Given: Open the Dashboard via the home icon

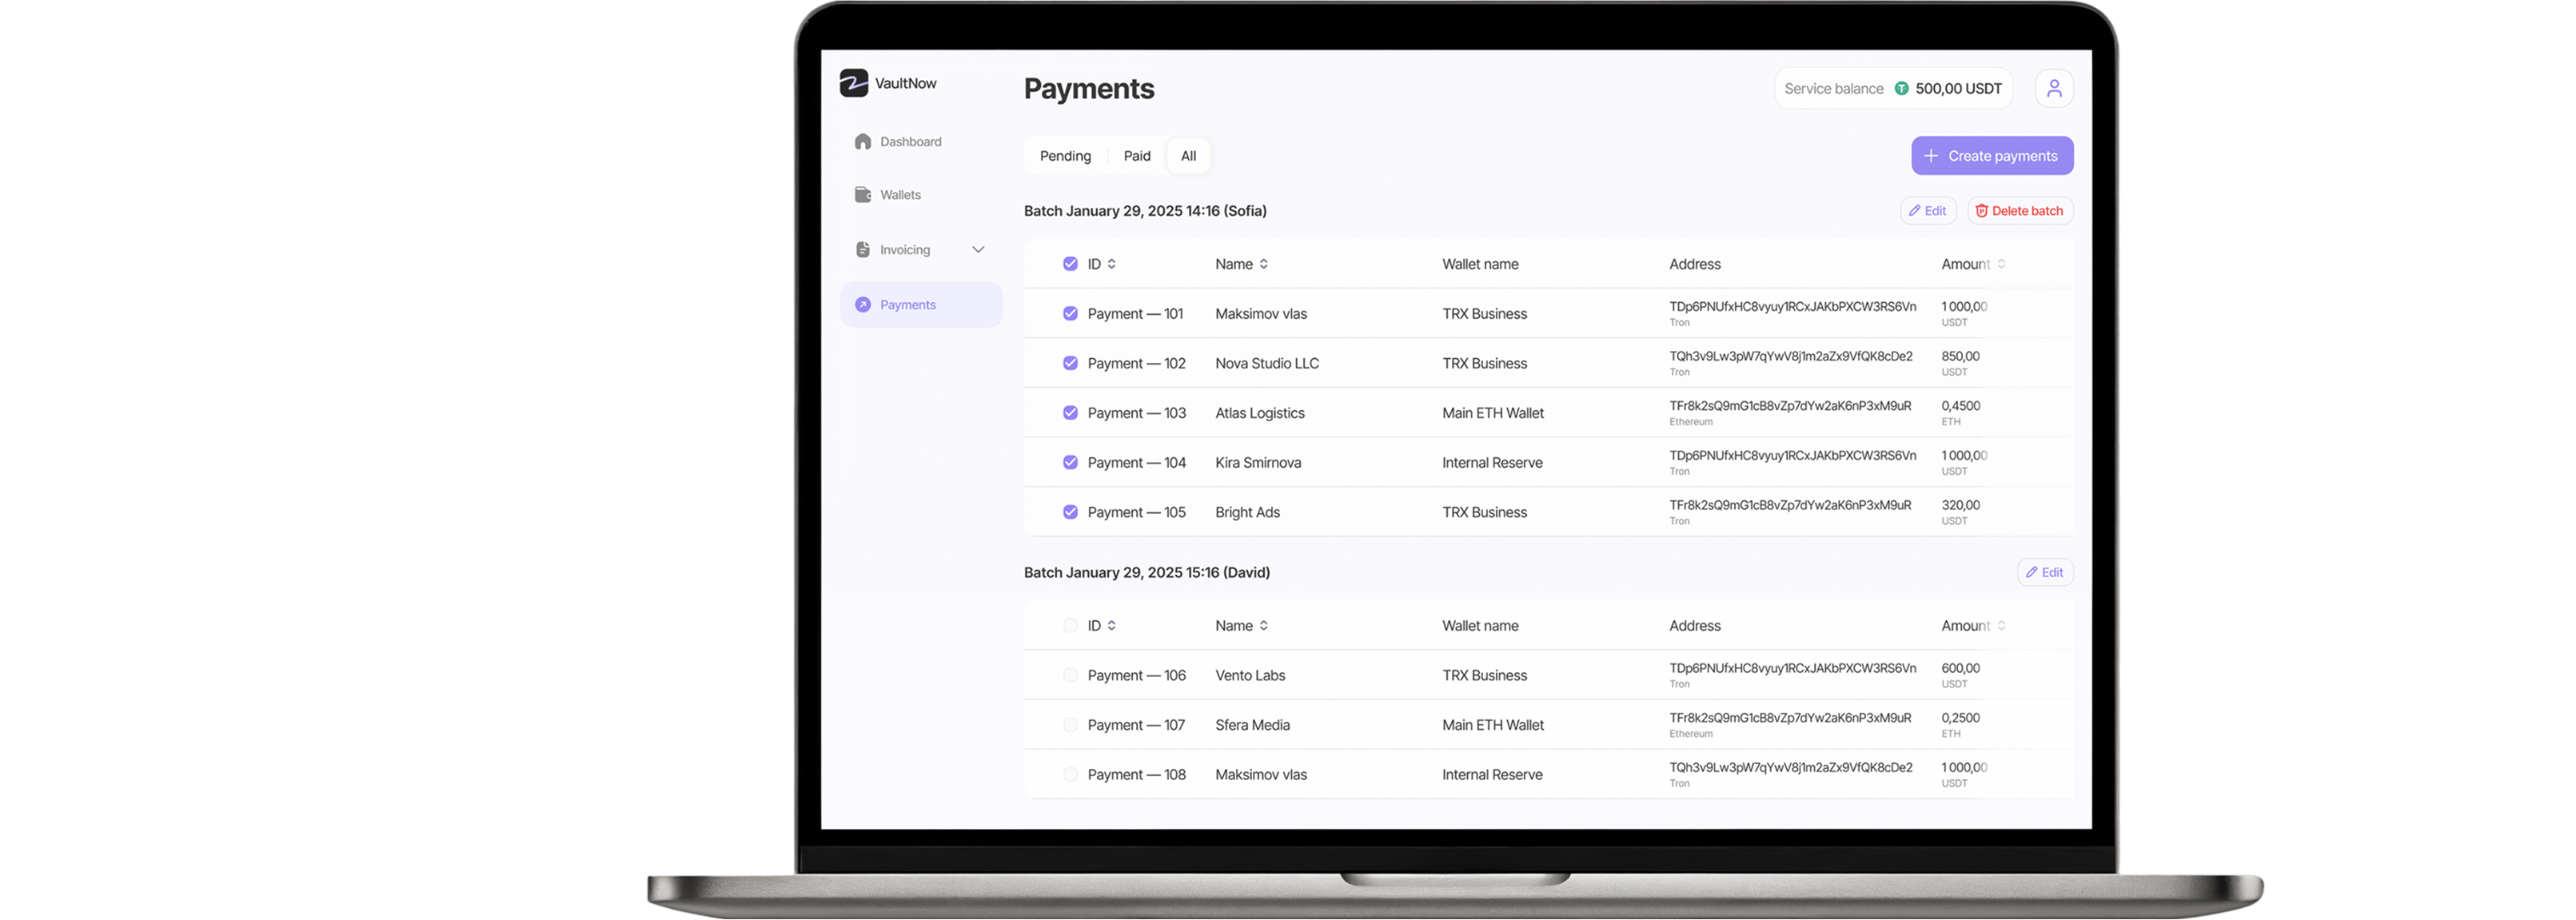Looking at the screenshot, I should (x=863, y=141).
